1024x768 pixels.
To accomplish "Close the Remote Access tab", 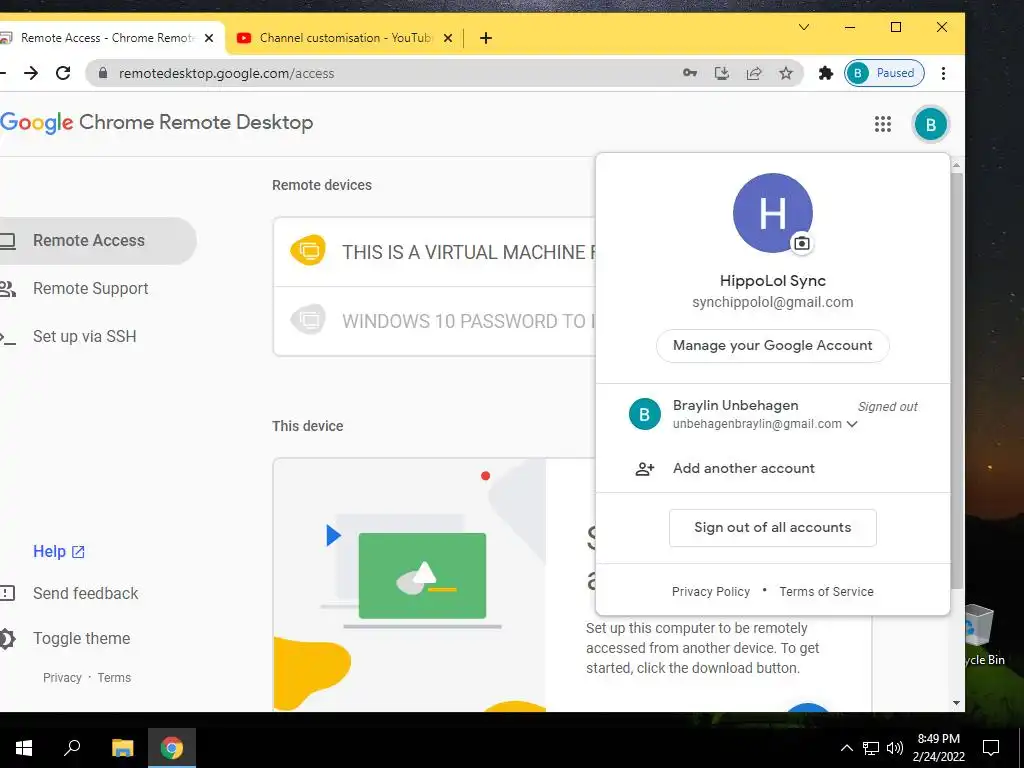I will pos(209,38).
